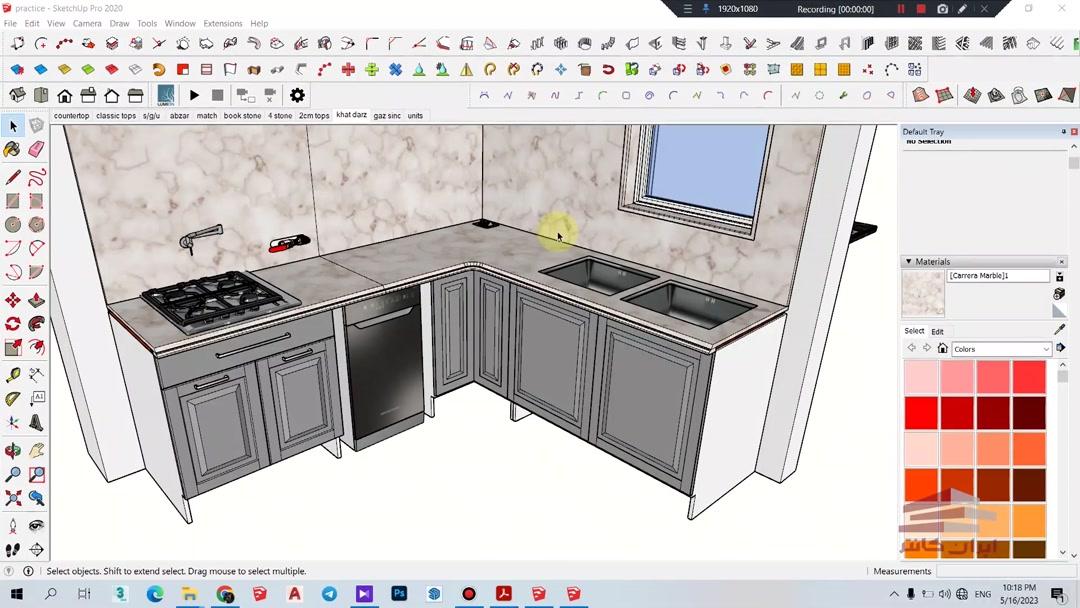Collapse the Materials panel triangle
The width and height of the screenshot is (1080, 608).
pyautogui.click(x=908, y=262)
